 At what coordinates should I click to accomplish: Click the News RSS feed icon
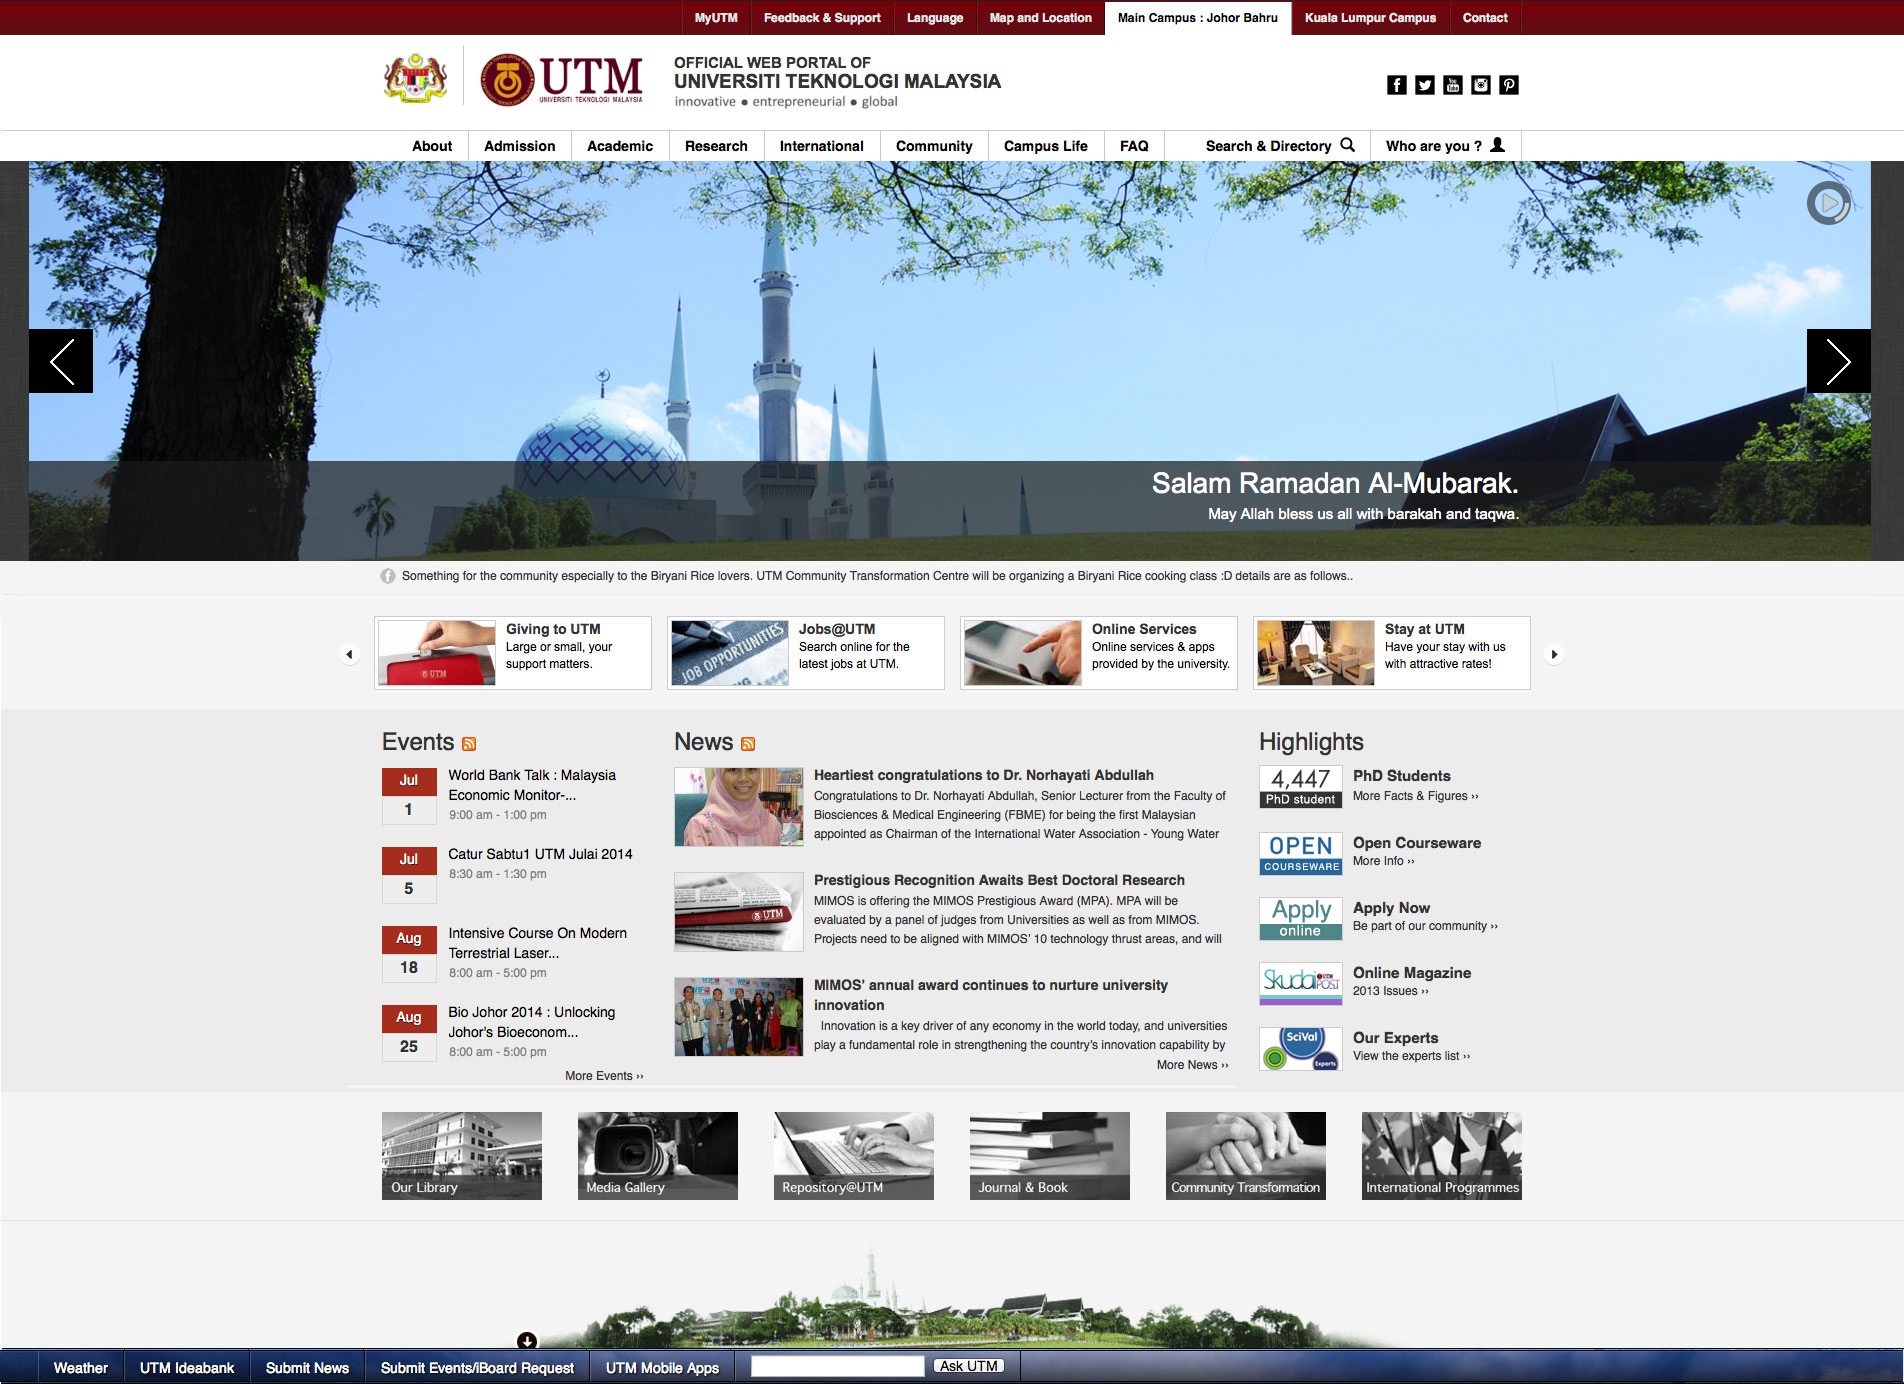pyautogui.click(x=748, y=744)
